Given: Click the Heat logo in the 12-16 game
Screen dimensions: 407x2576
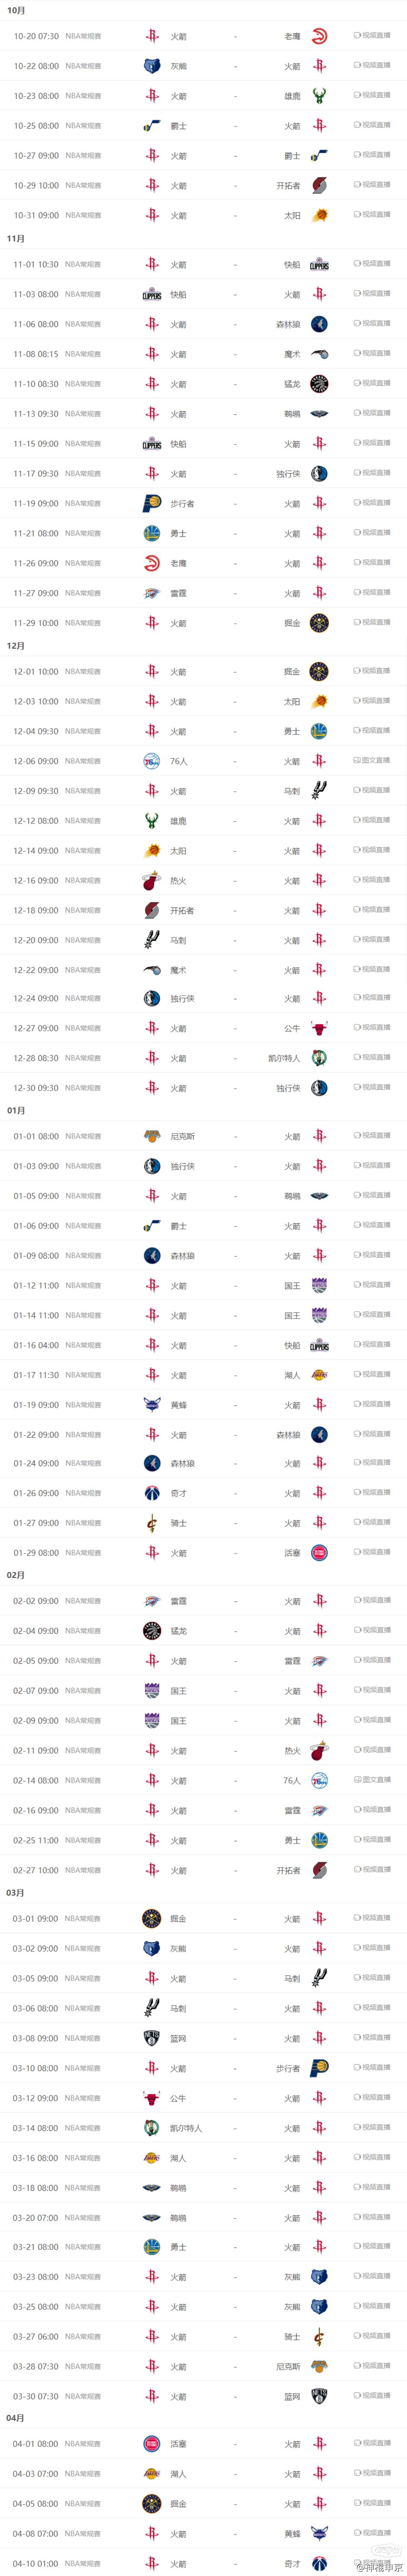Looking at the screenshot, I should 152,881.
